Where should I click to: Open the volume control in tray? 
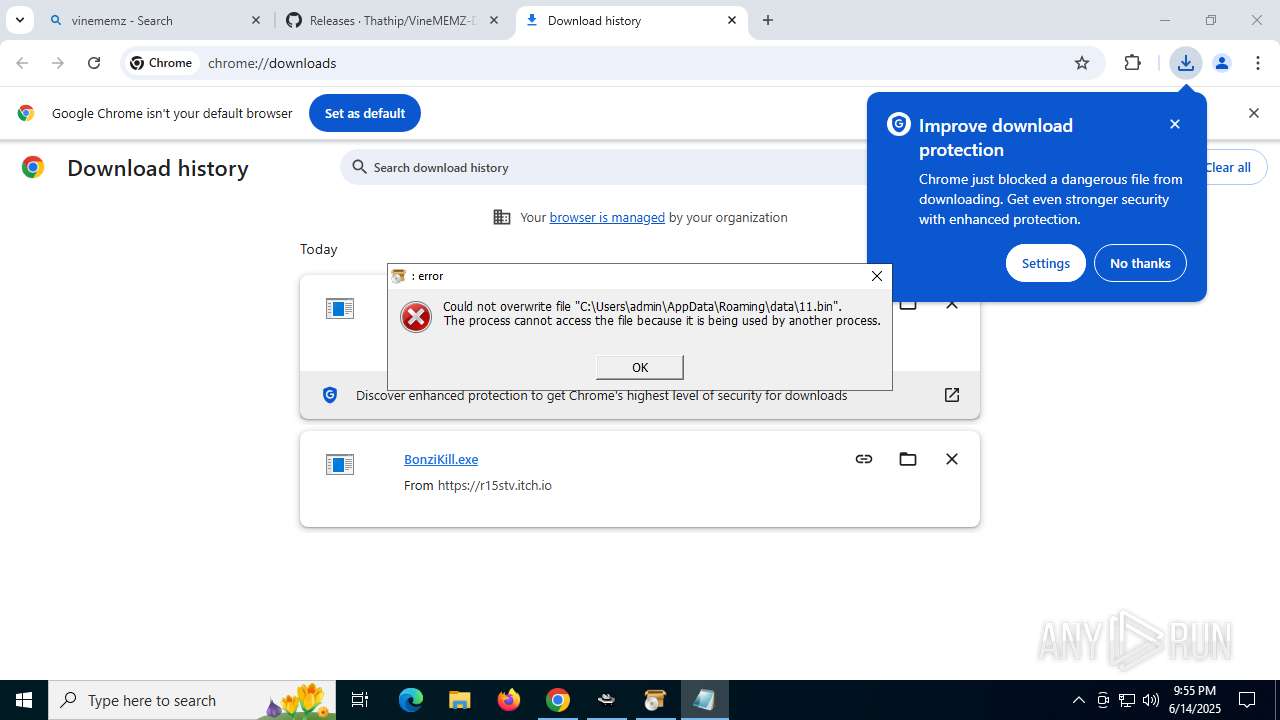tap(1151, 700)
